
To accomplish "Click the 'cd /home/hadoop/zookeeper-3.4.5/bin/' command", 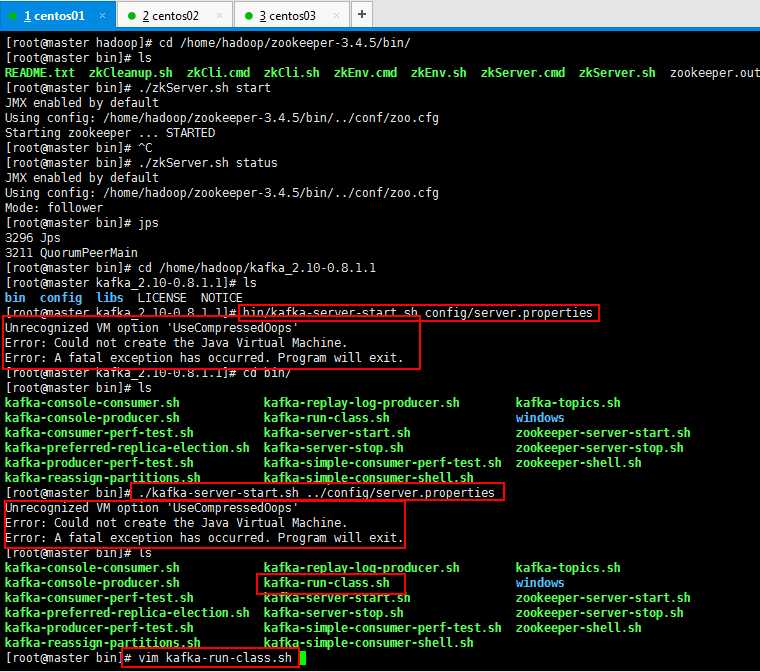I will point(285,43).
